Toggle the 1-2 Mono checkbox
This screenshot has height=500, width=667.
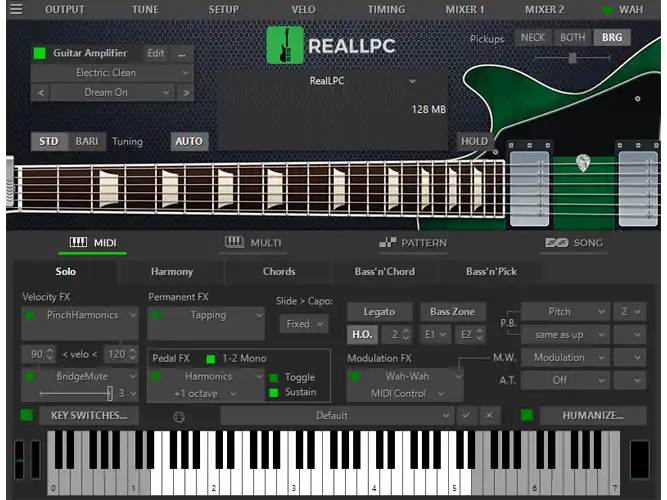(x=211, y=359)
